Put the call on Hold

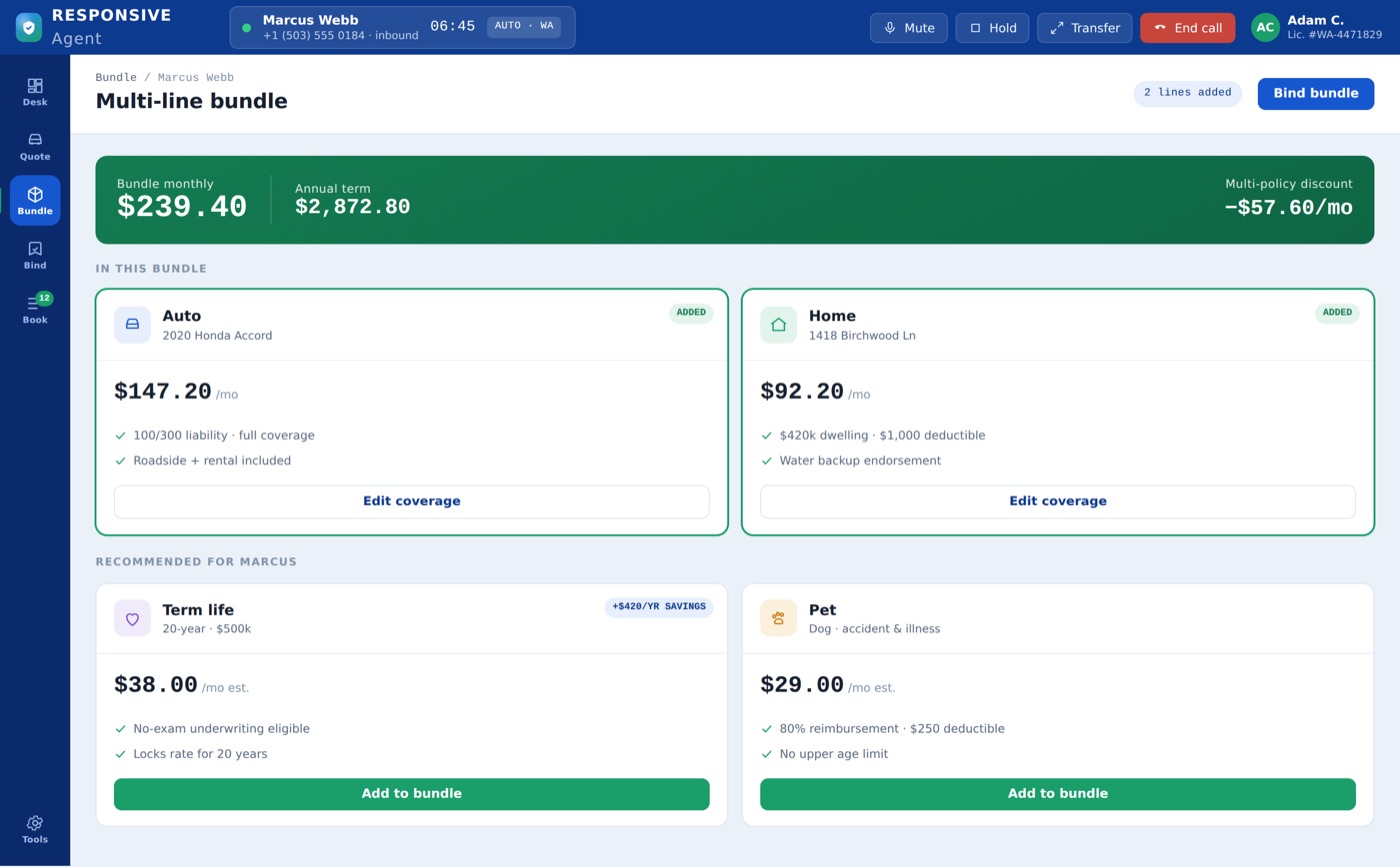992,28
